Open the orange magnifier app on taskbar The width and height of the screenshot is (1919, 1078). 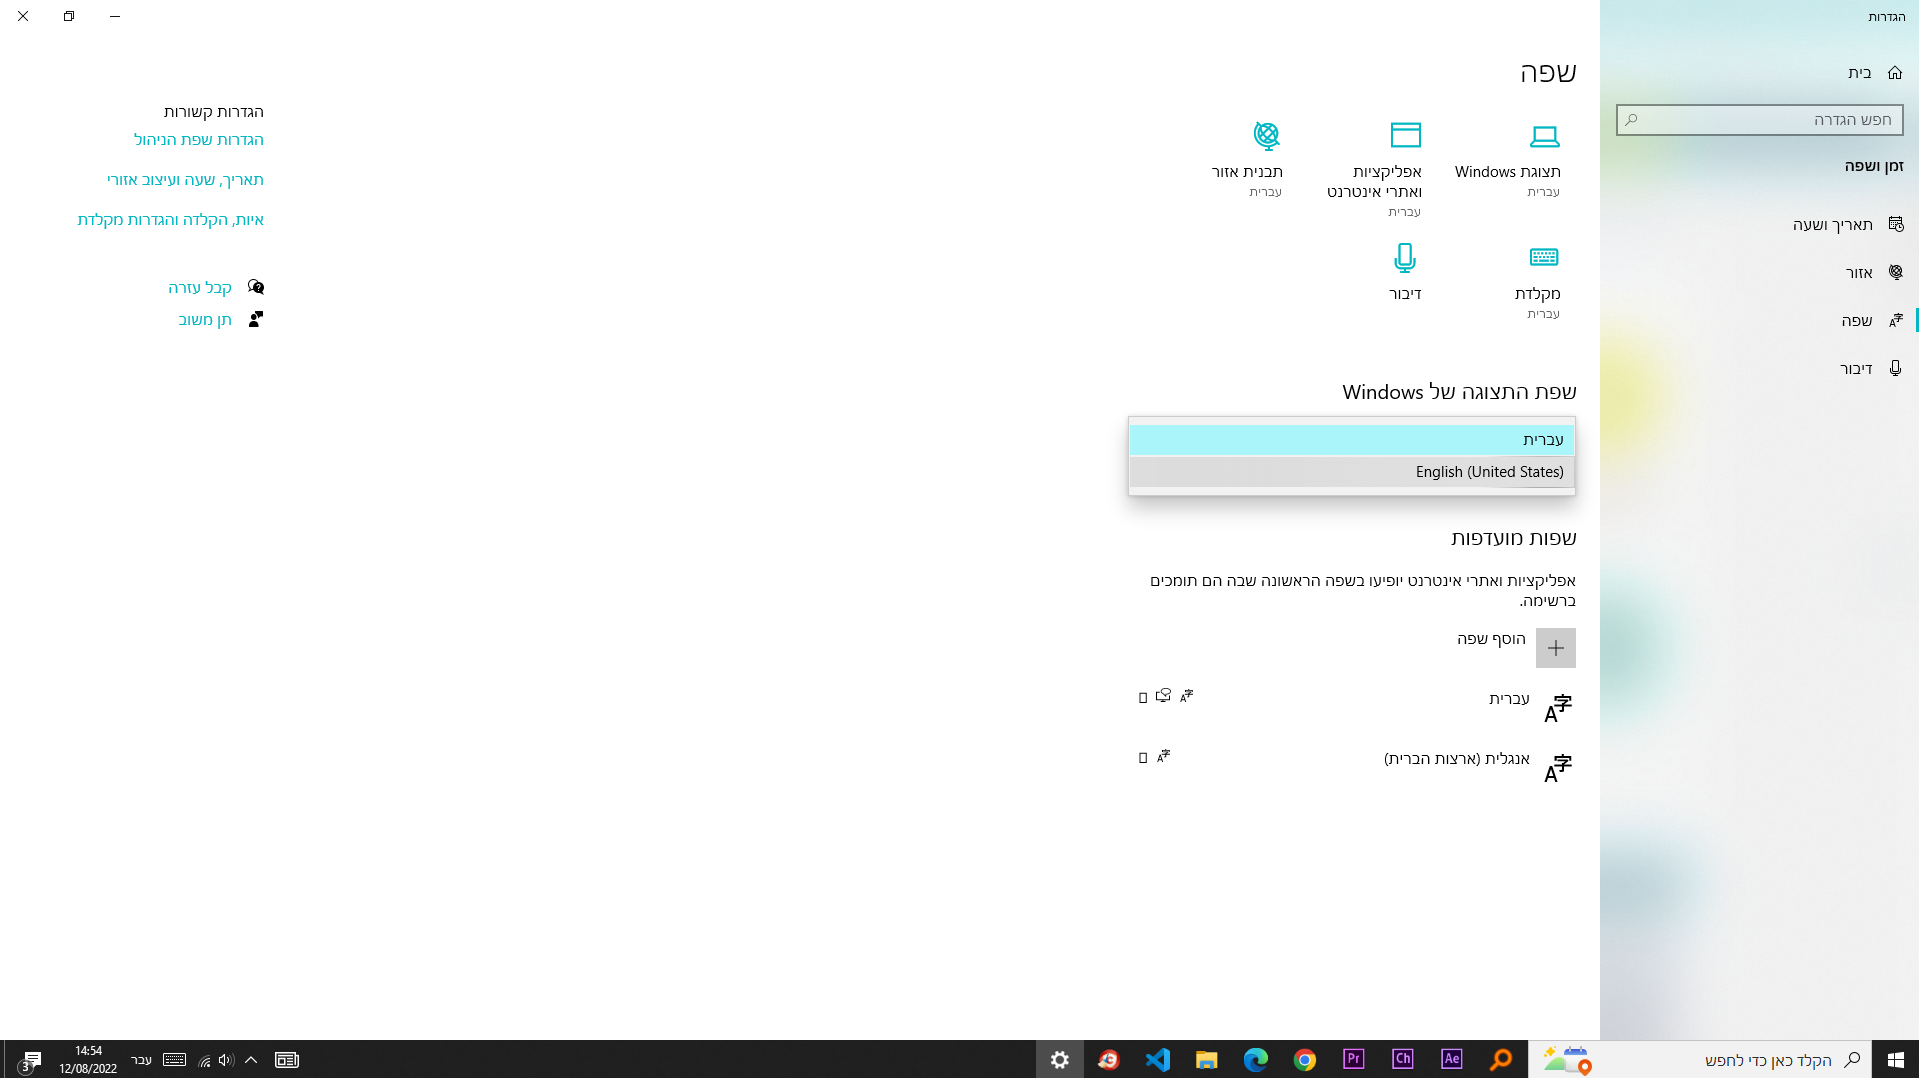click(x=1501, y=1060)
